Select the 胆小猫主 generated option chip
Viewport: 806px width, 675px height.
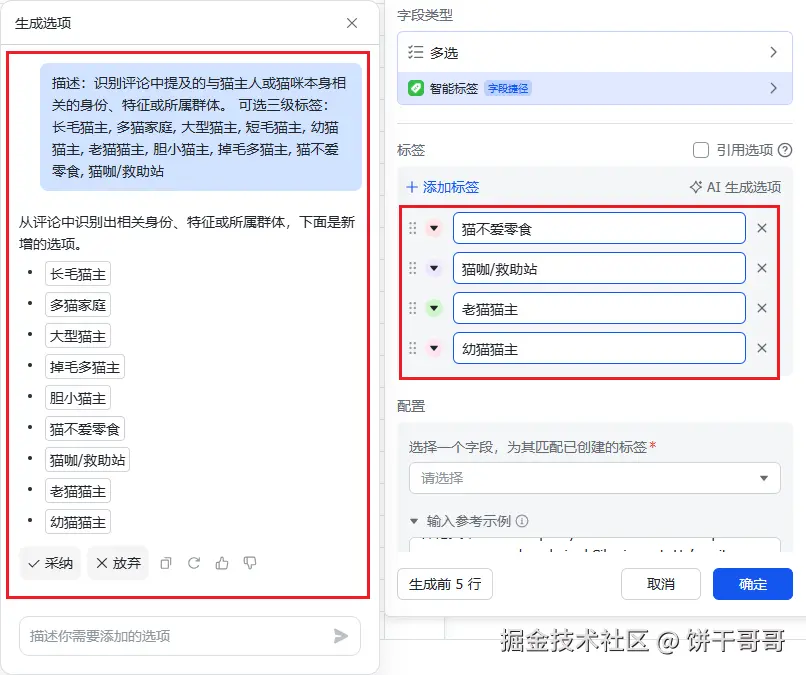point(78,398)
